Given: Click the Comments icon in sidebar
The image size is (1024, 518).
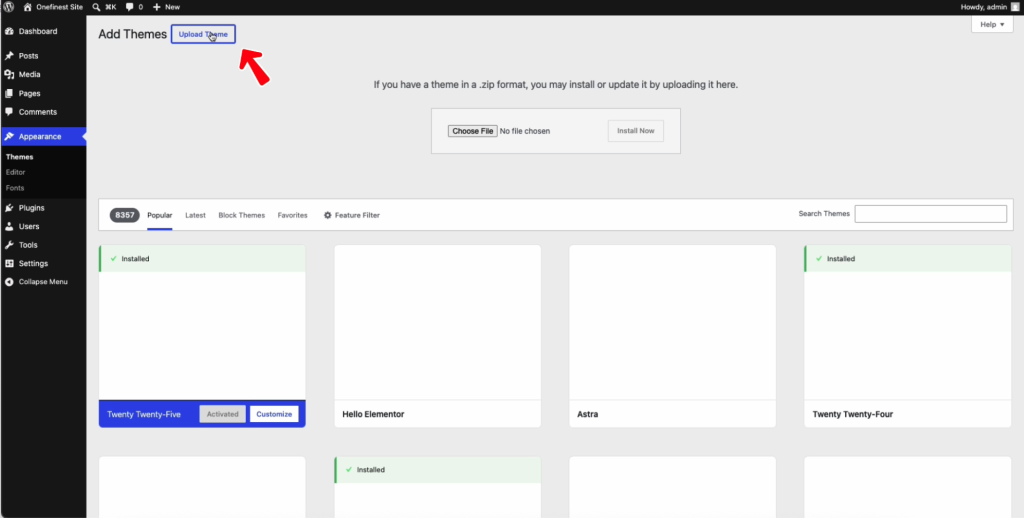Looking at the screenshot, I should pyautogui.click(x=9, y=112).
